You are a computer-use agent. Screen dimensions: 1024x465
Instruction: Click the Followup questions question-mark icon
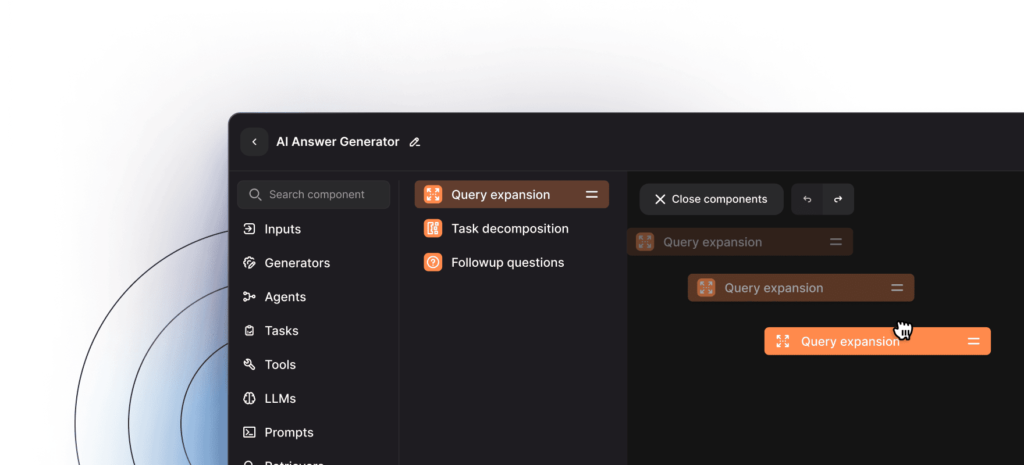433,263
